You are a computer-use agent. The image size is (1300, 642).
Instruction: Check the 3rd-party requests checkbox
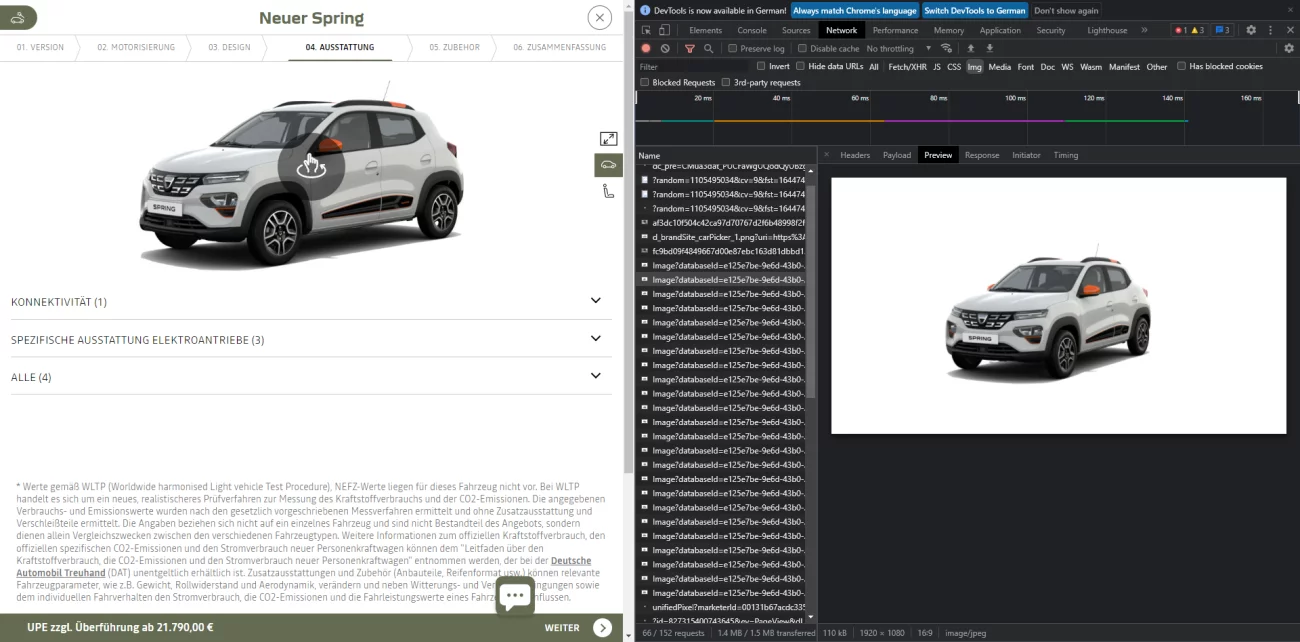(x=726, y=82)
